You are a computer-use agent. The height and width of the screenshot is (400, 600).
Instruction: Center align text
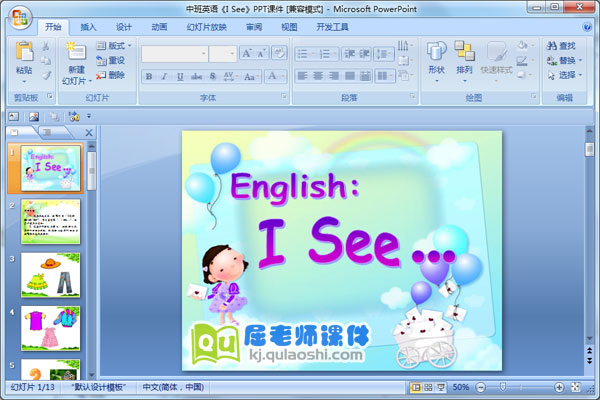point(318,76)
